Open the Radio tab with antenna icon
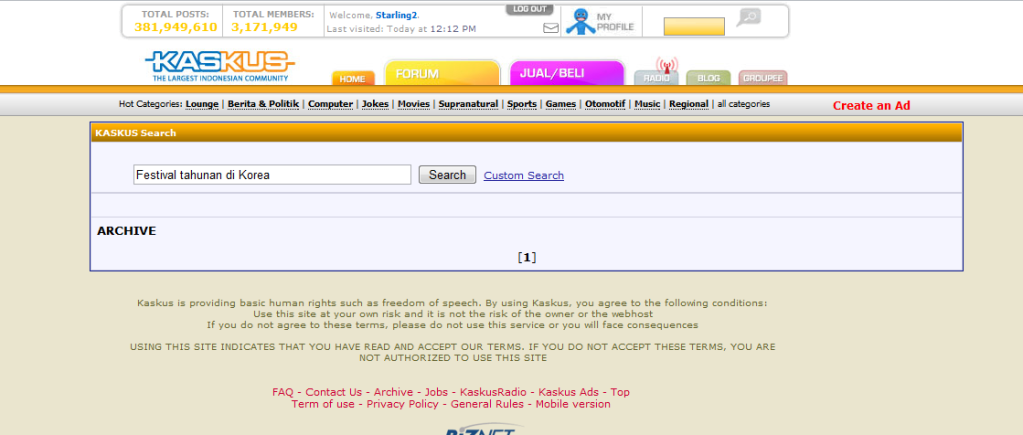Screen dimensions: 1023x435 click(656, 73)
